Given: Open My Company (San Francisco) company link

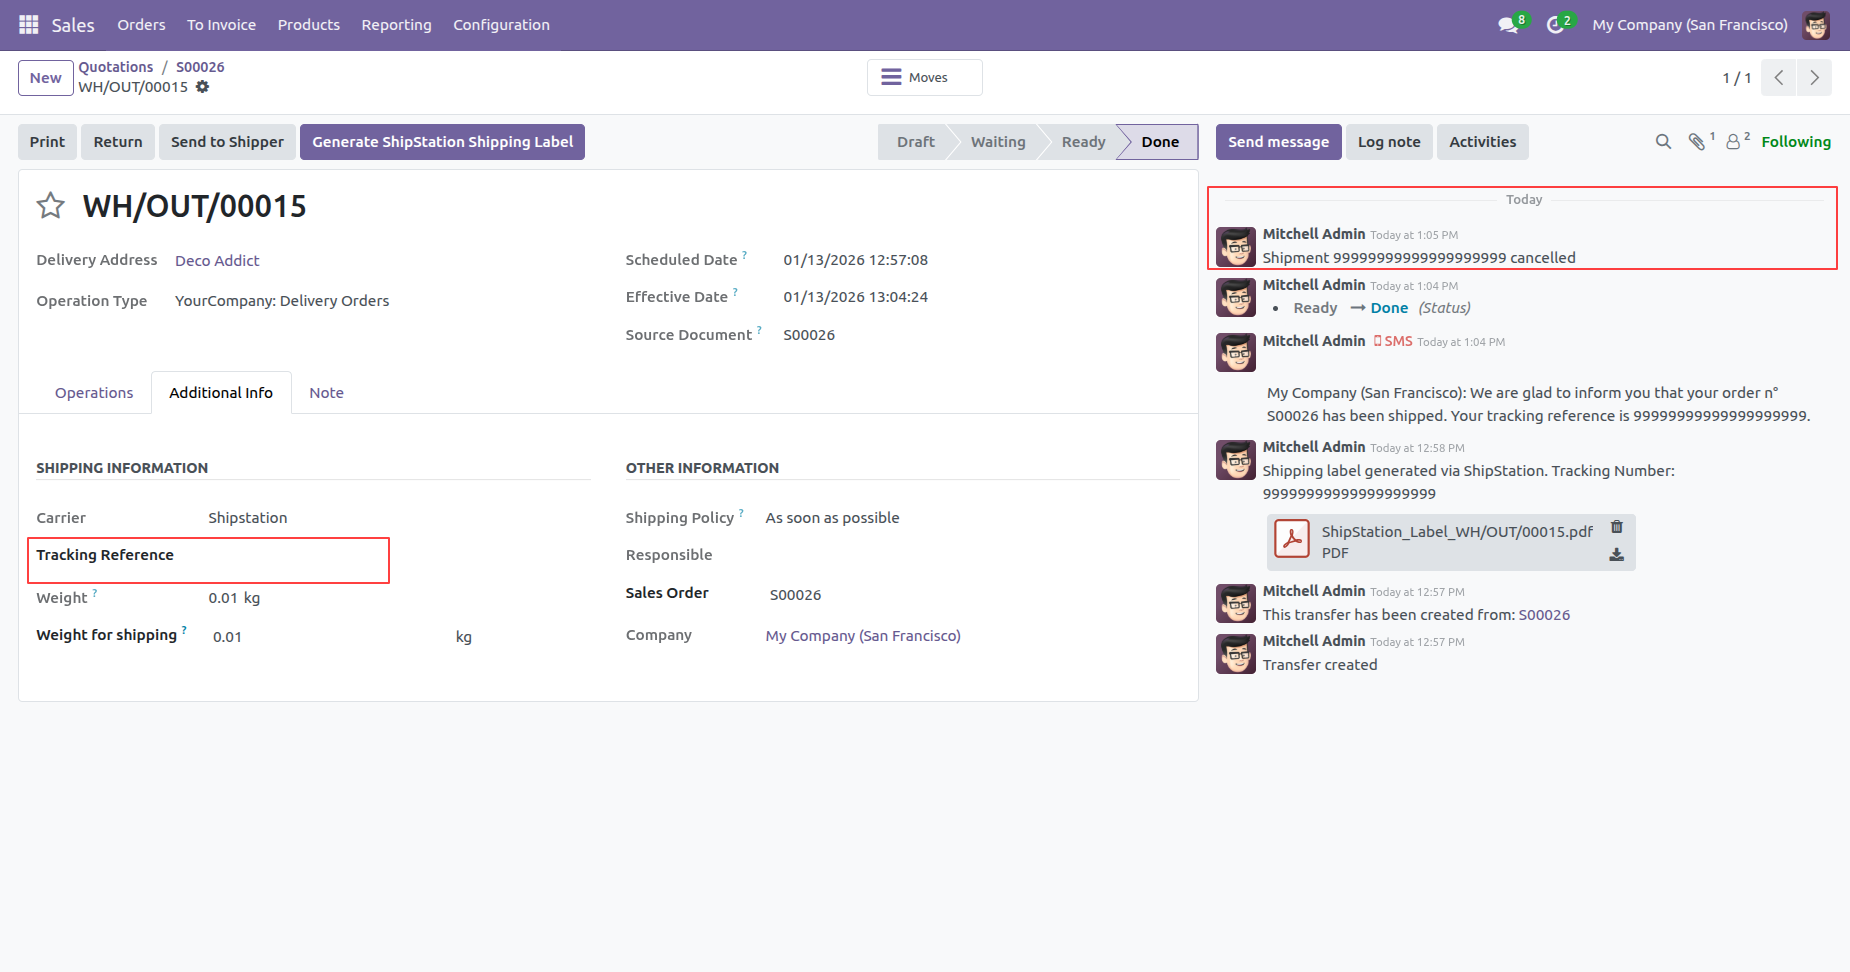Looking at the screenshot, I should tap(863, 636).
